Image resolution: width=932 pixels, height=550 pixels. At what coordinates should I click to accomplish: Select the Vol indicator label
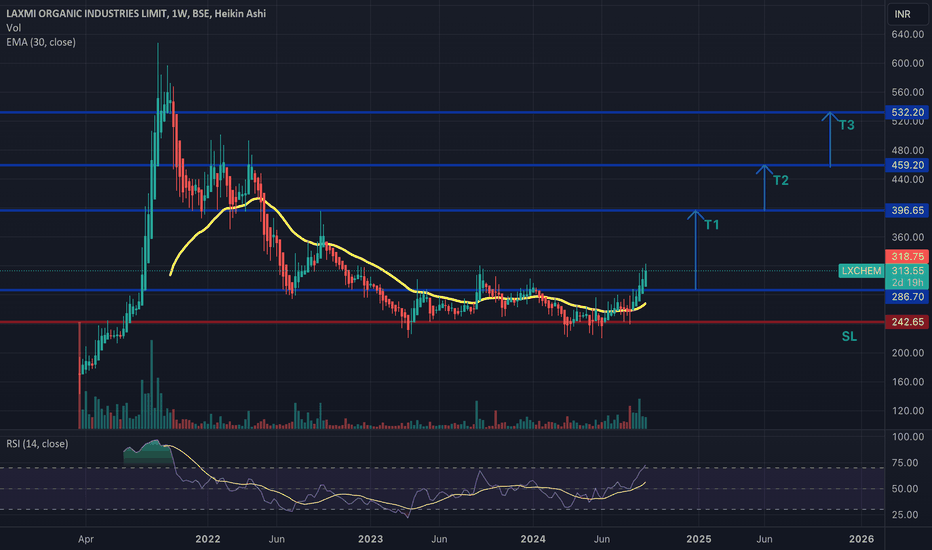coord(14,27)
